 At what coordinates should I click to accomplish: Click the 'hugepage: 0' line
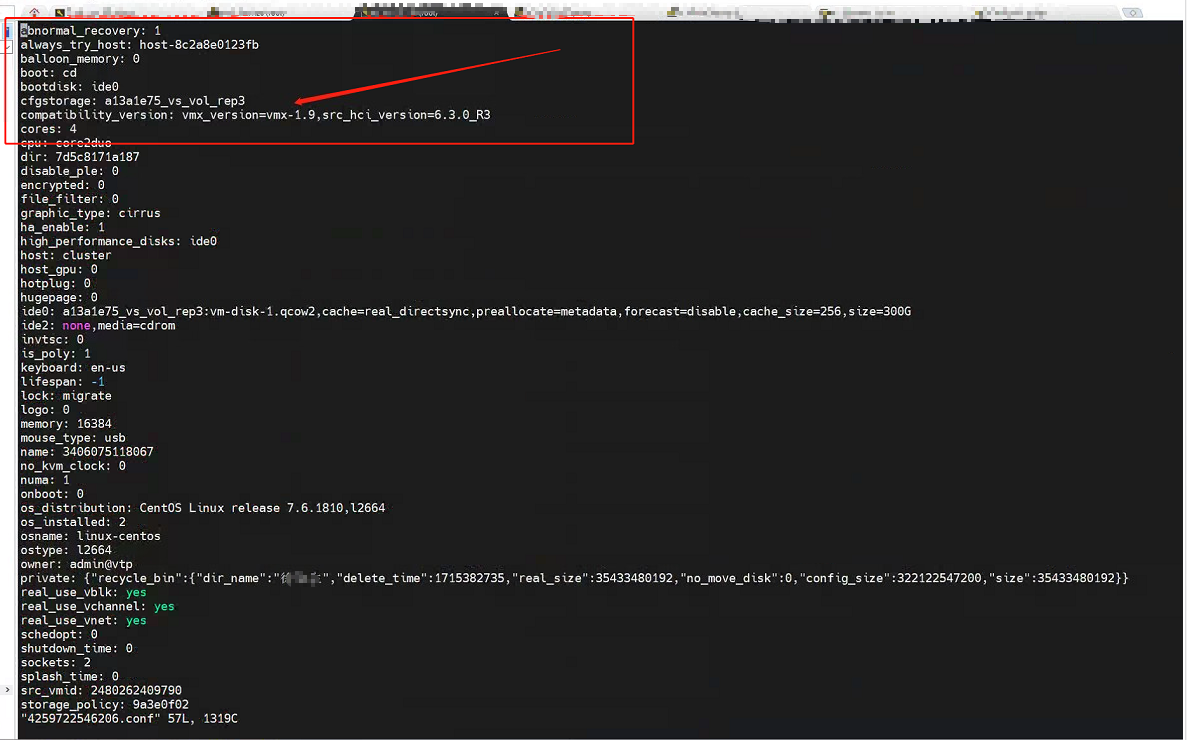59,297
